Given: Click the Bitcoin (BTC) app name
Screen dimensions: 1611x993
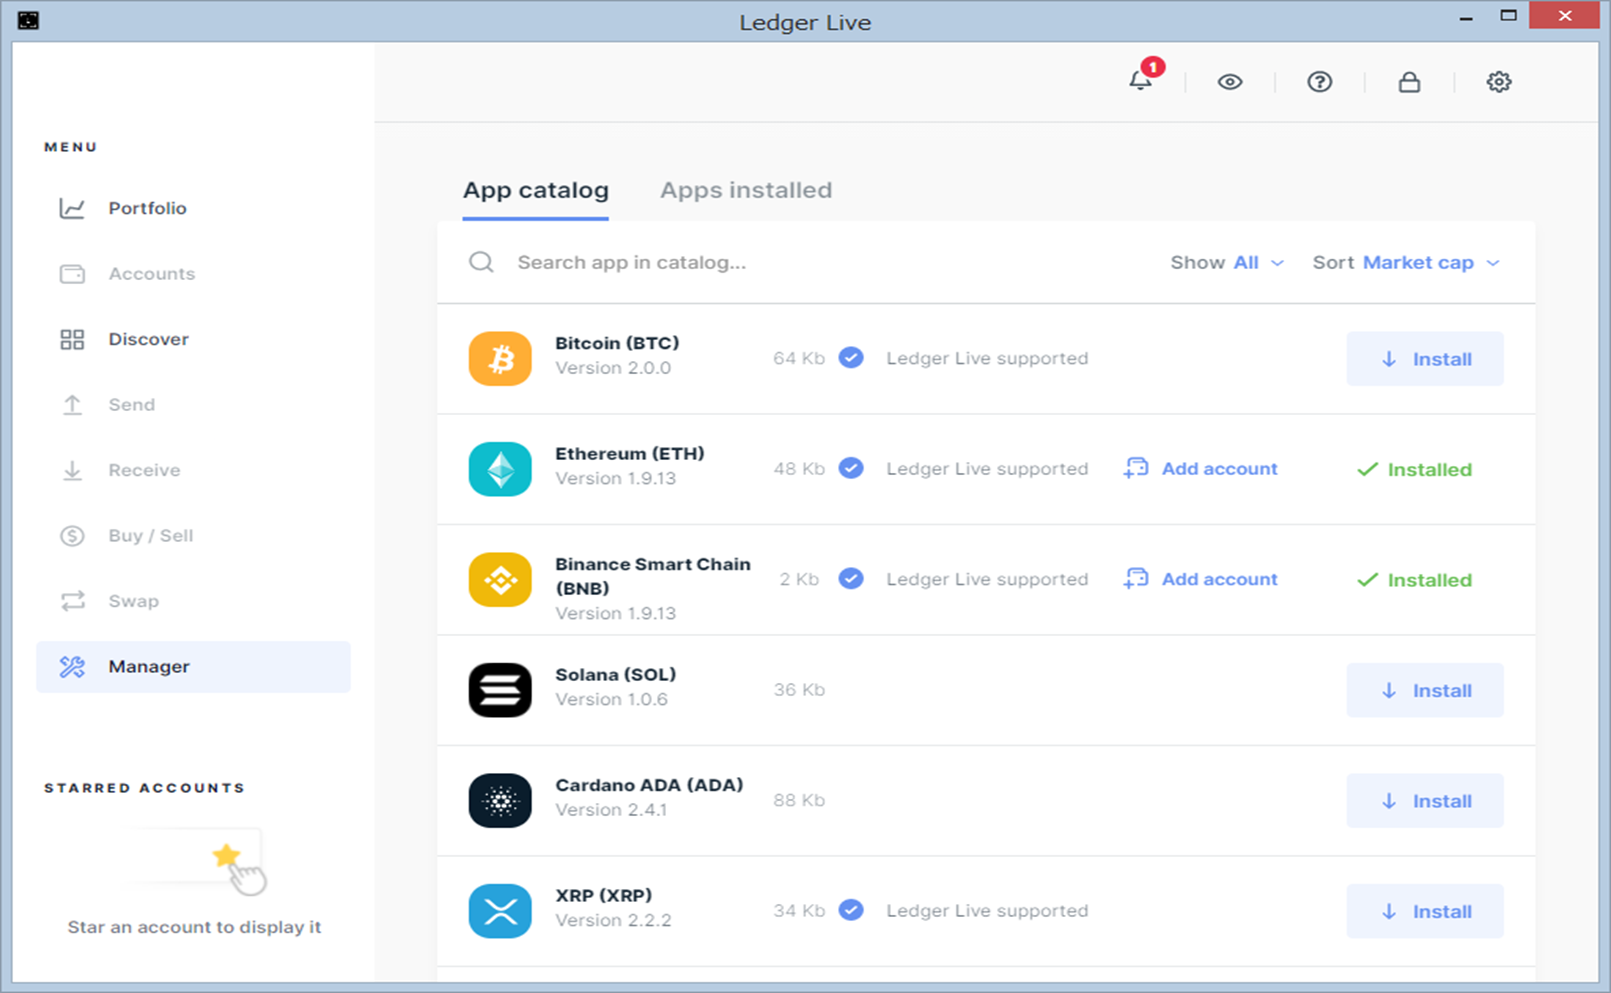Looking at the screenshot, I should click(x=617, y=343).
